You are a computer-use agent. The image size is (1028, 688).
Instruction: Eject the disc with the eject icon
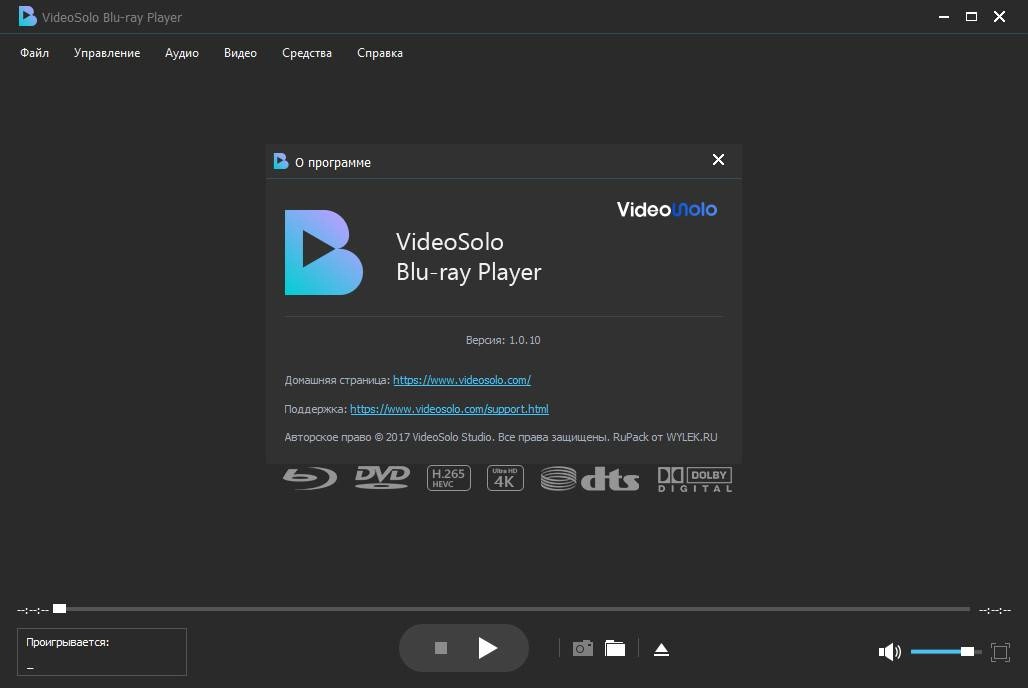click(662, 649)
